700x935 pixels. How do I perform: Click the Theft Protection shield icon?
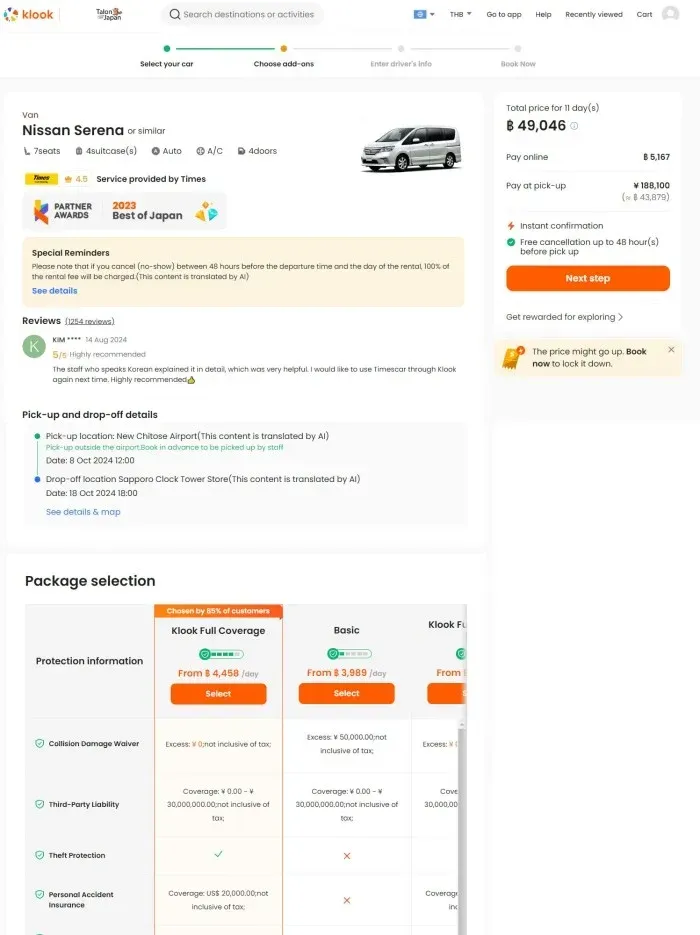tap(39, 855)
